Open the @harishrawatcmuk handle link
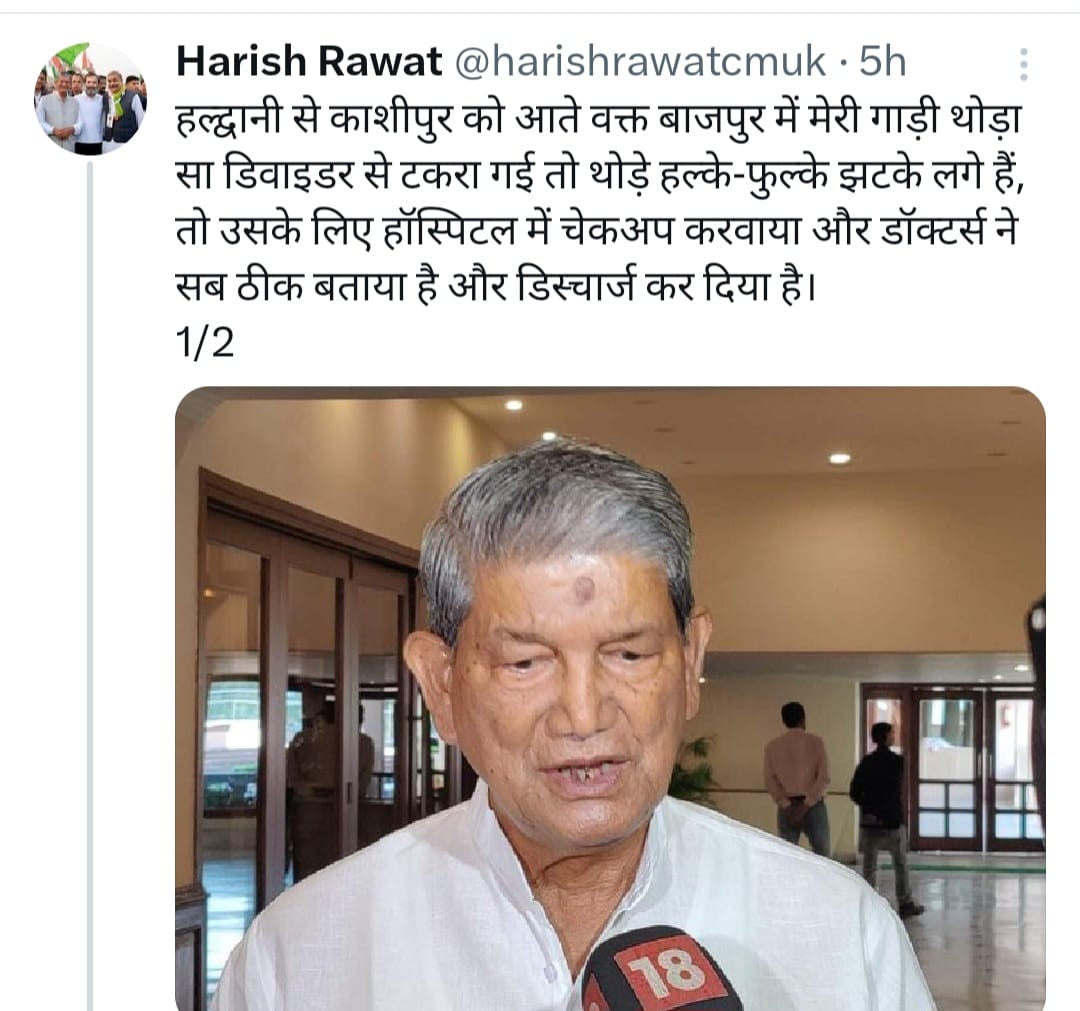1080x1011 pixels. [x=640, y=61]
